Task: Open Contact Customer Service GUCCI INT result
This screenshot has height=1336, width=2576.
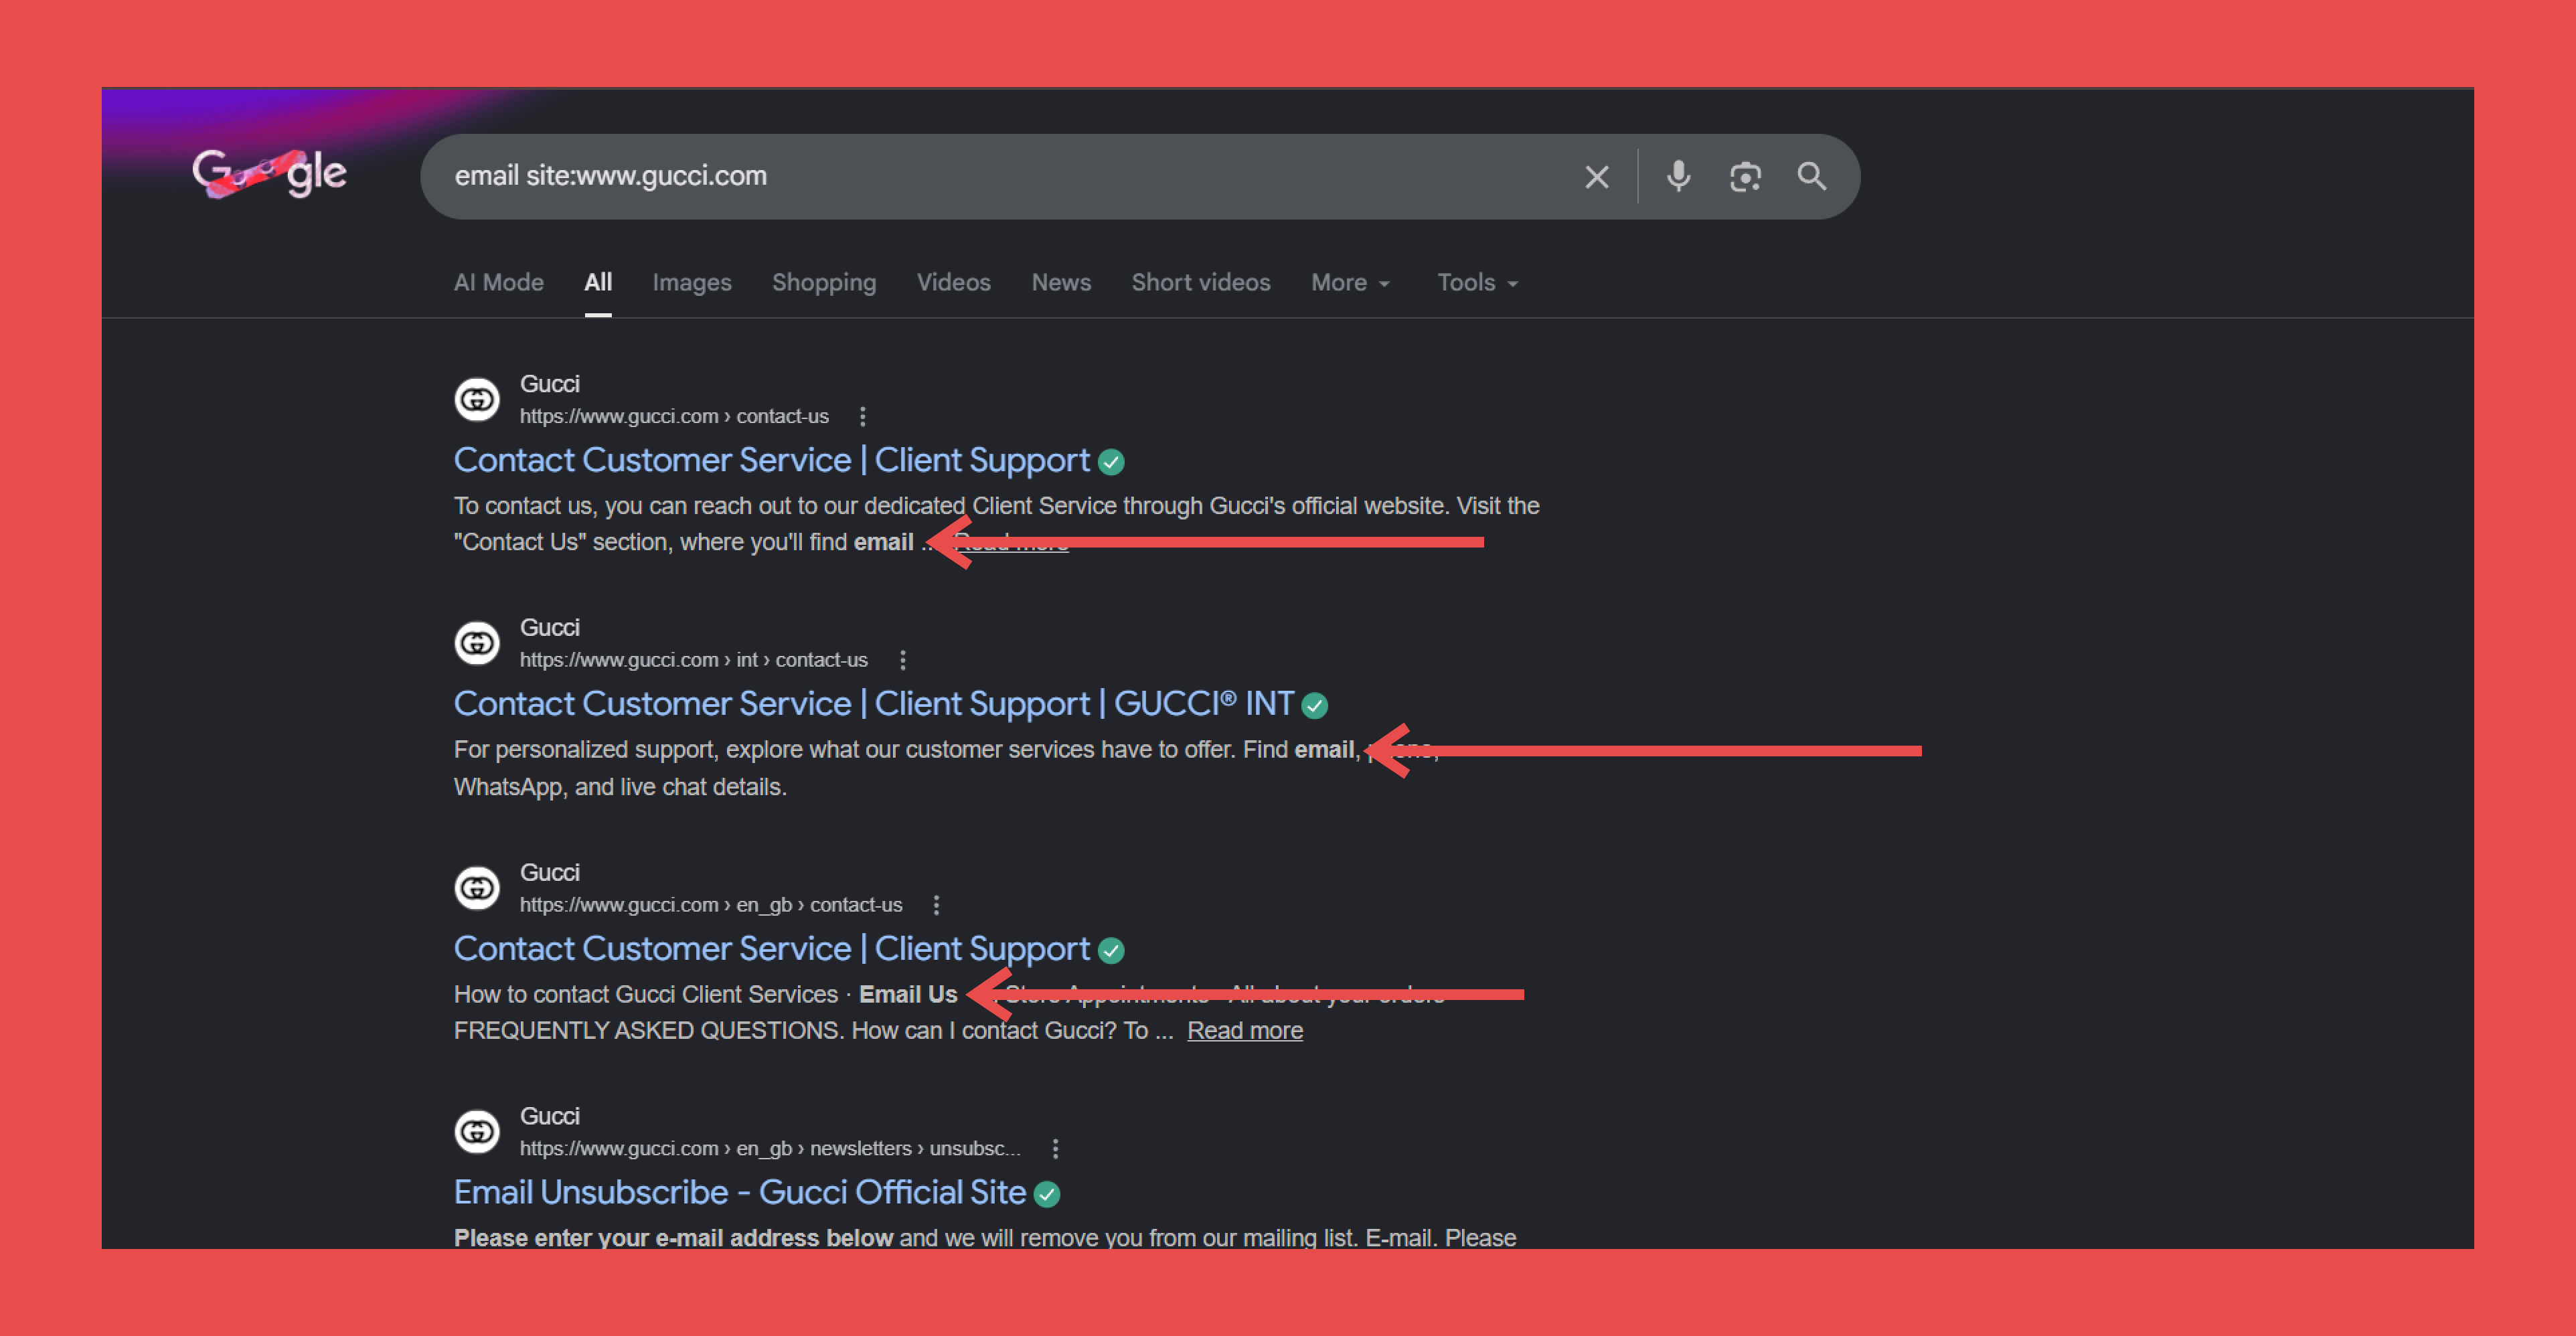Action: point(873,704)
